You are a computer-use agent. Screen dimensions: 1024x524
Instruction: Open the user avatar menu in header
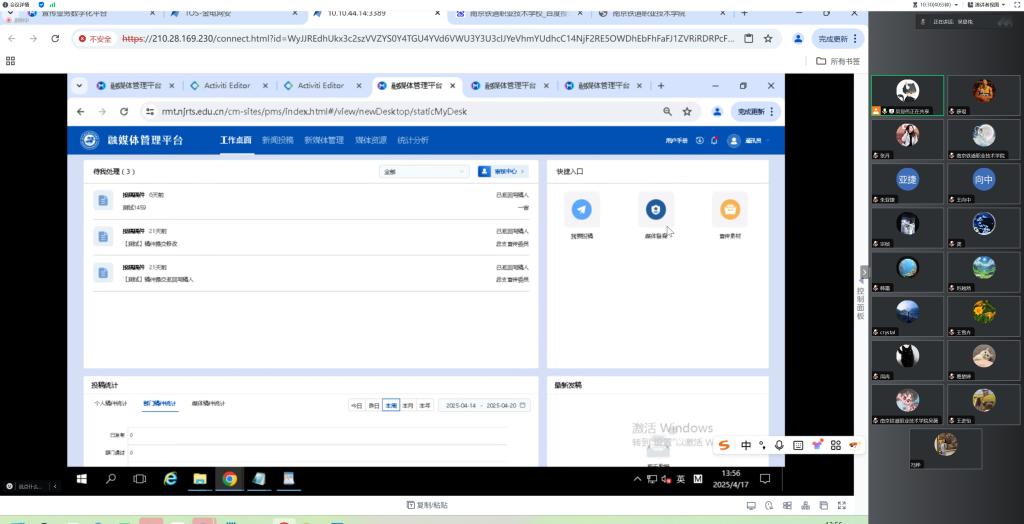(x=733, y=140)
